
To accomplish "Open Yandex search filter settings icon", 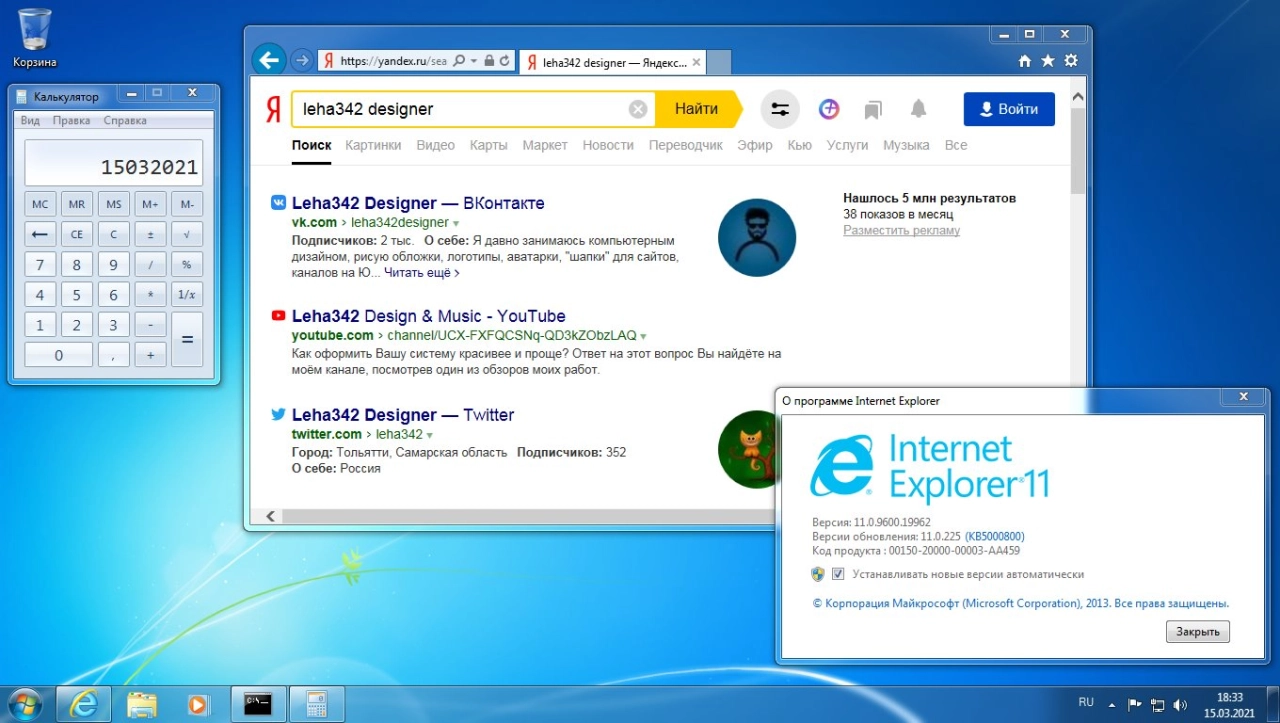I will [780, 109].
